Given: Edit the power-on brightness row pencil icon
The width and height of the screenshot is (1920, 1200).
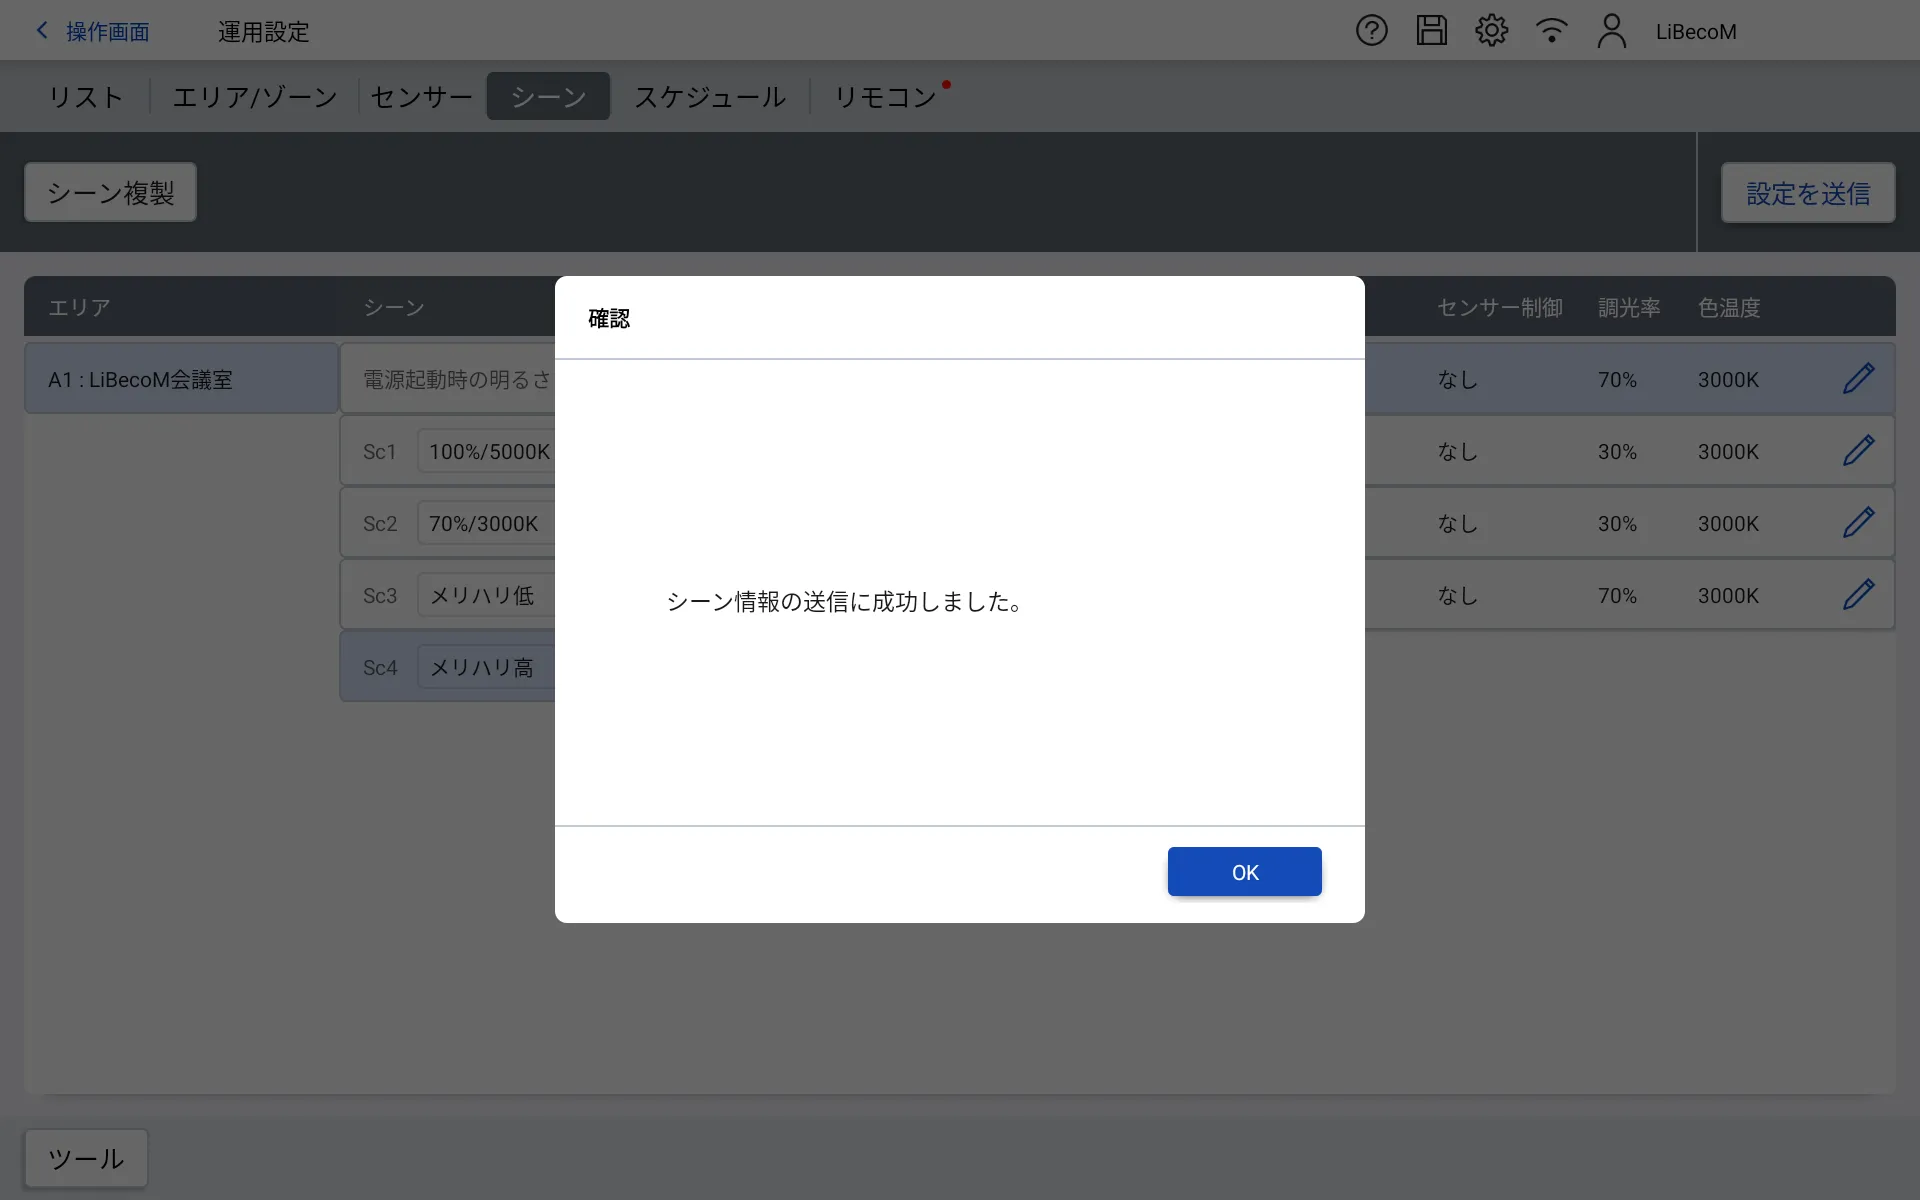Looking at the screenshot, I should (x=1858, y=379).
